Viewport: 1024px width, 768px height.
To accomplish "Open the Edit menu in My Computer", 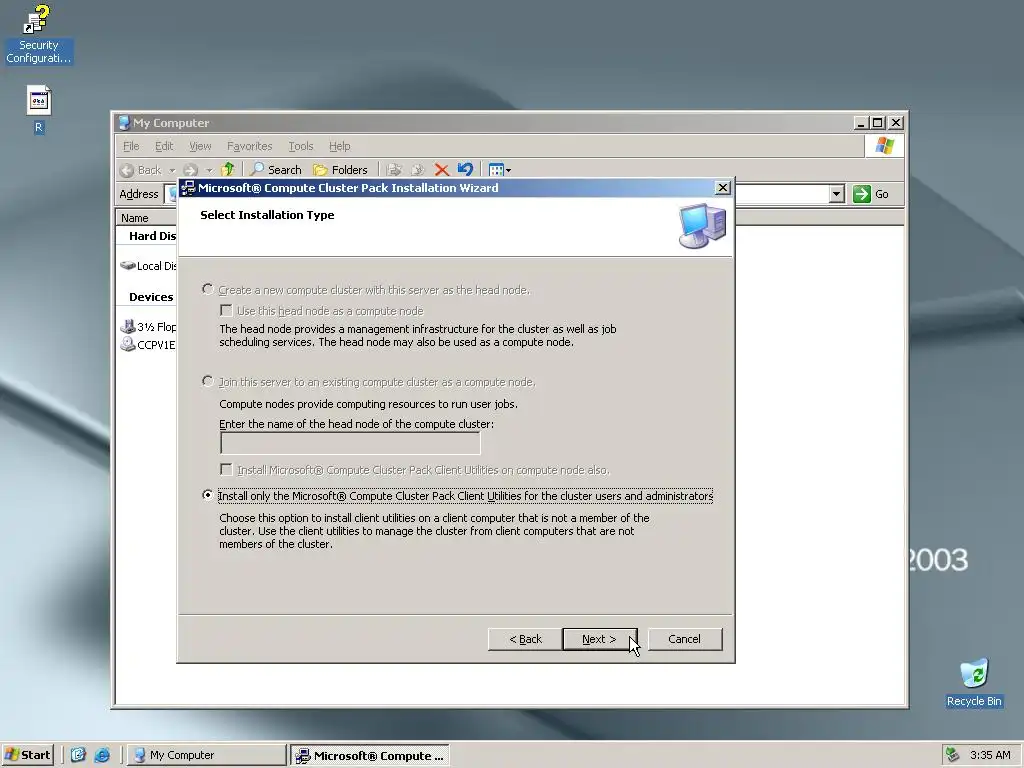I will 164,146.
